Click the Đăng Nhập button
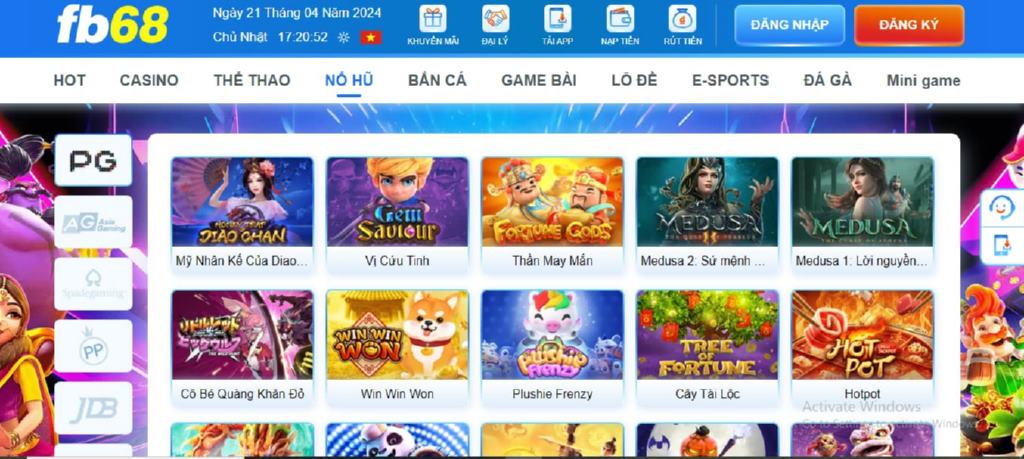The height and width of the screenshot is (459, 1024). coord(790,25)
